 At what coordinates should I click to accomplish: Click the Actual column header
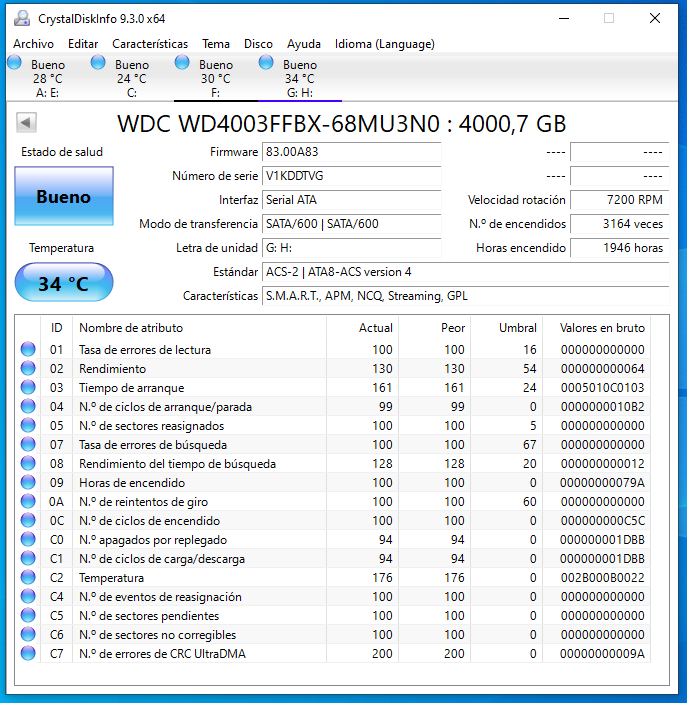tap(362, 328)
